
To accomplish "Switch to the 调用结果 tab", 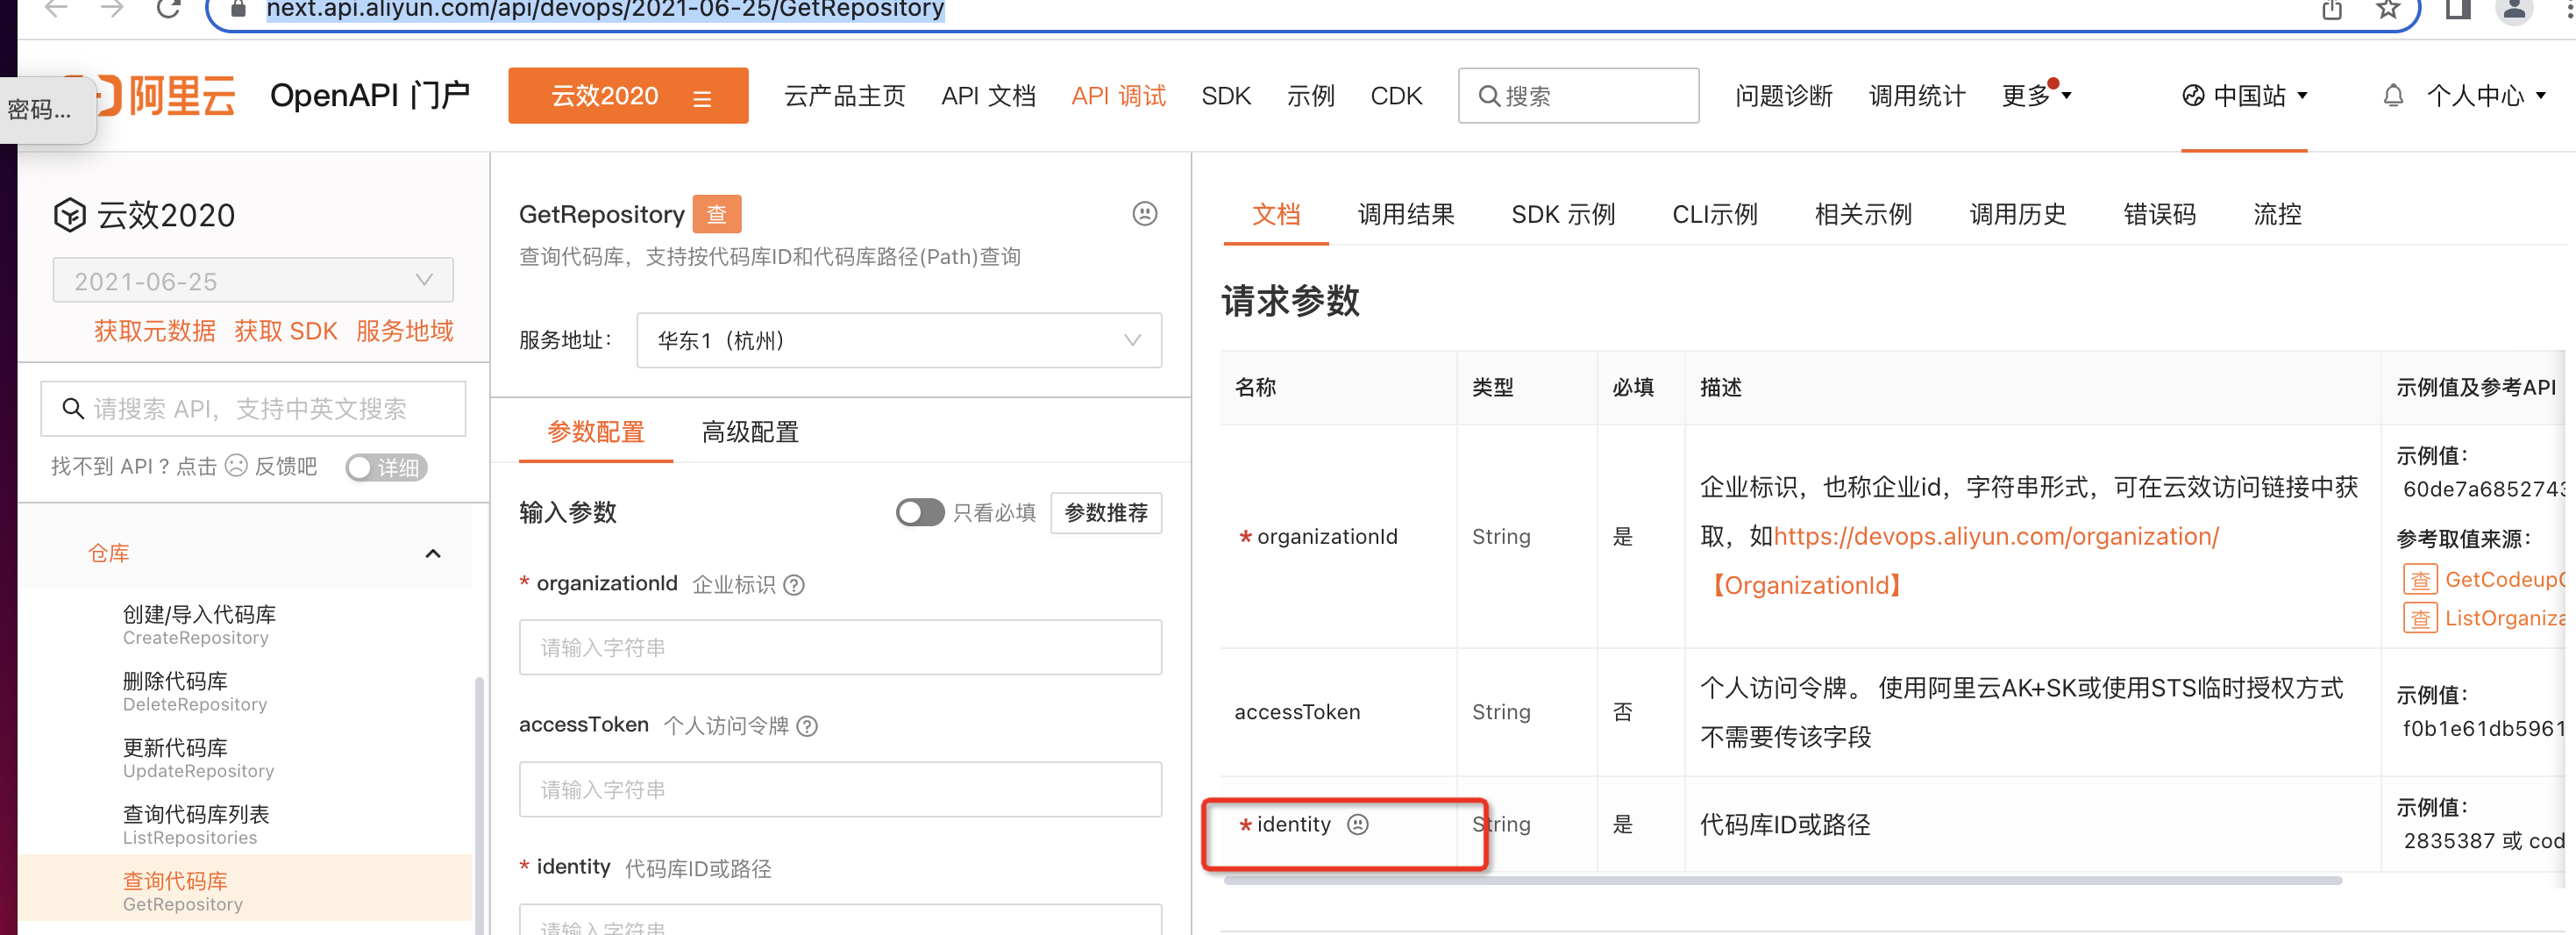I will (x=1406, y=214).
